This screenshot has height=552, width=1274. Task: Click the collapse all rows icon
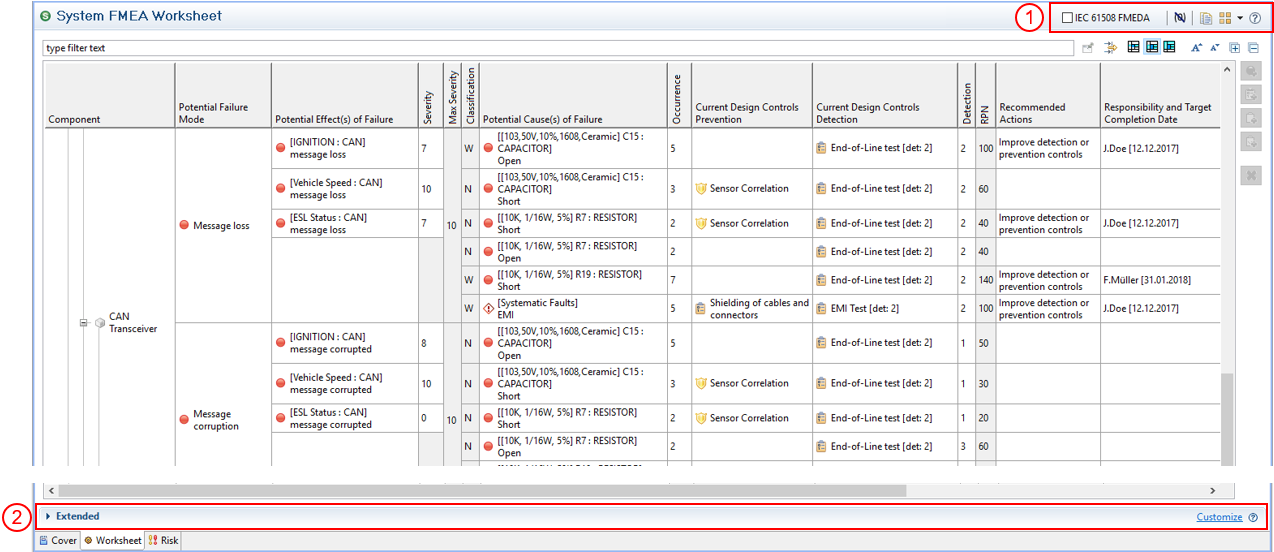[1253, 47]
